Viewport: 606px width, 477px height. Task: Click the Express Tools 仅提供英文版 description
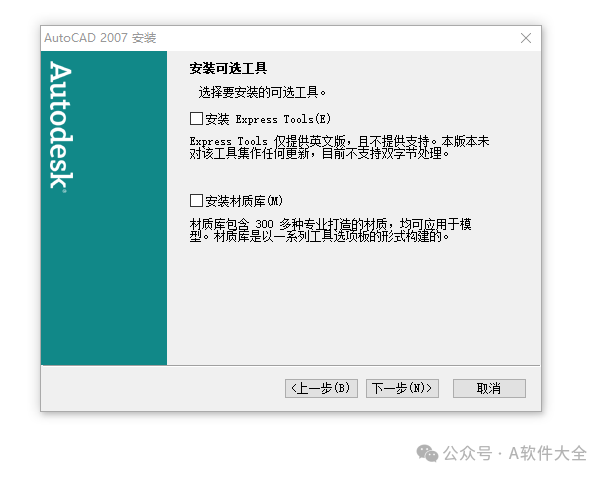339,147
